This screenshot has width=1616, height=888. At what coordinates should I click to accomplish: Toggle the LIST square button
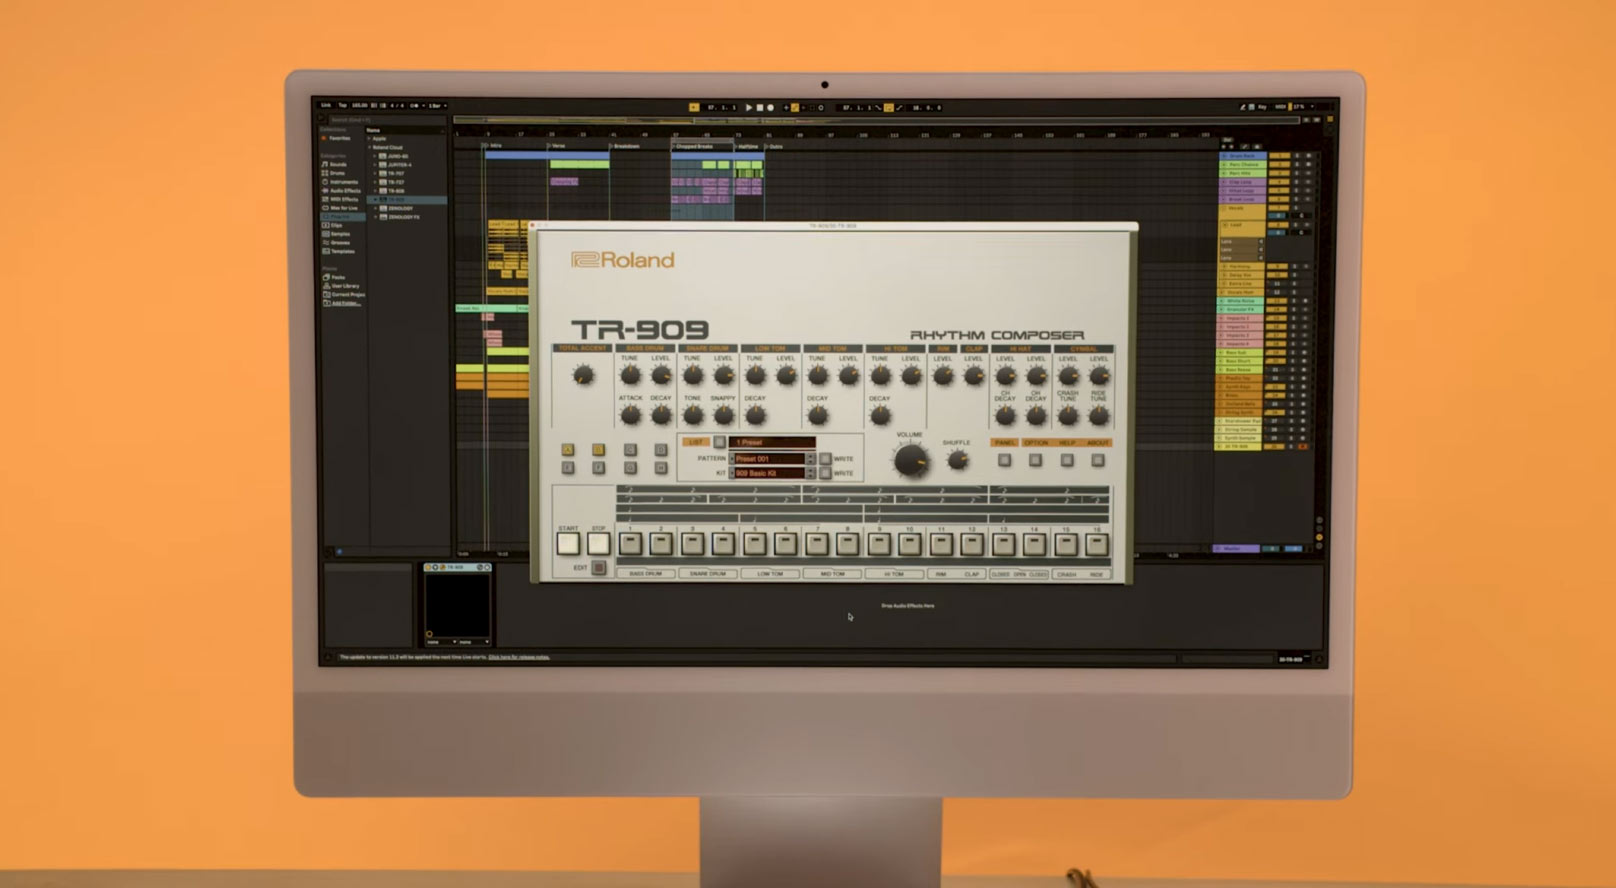[x=719, y=442]
